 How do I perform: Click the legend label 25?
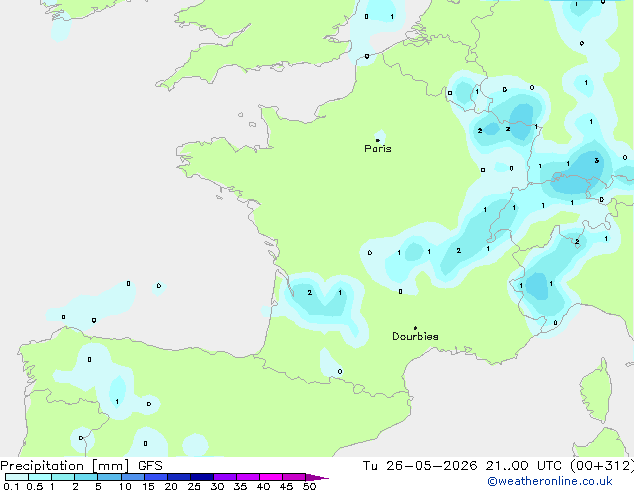194,486
